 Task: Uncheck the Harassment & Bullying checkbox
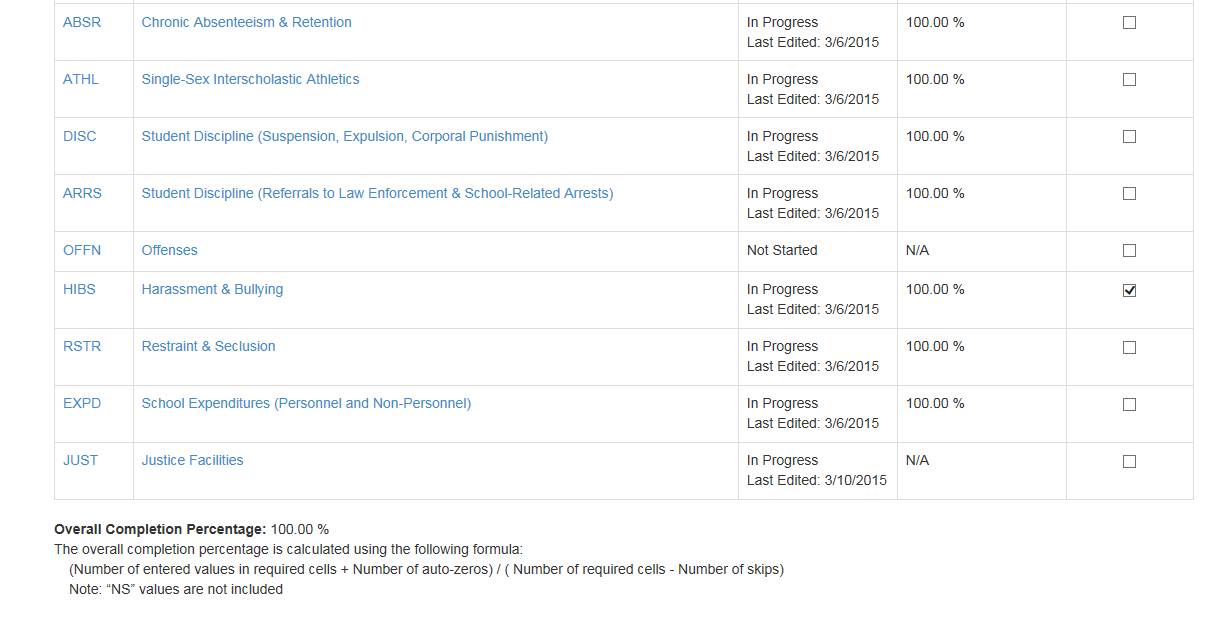[x=1129, y=290]
